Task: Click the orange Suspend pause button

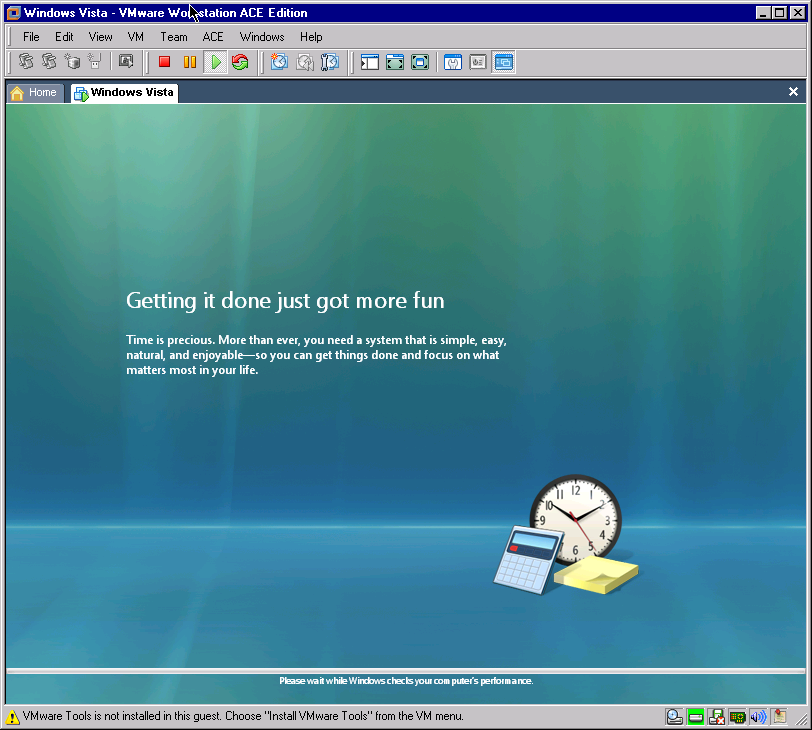Action: (x=190, y=62)
